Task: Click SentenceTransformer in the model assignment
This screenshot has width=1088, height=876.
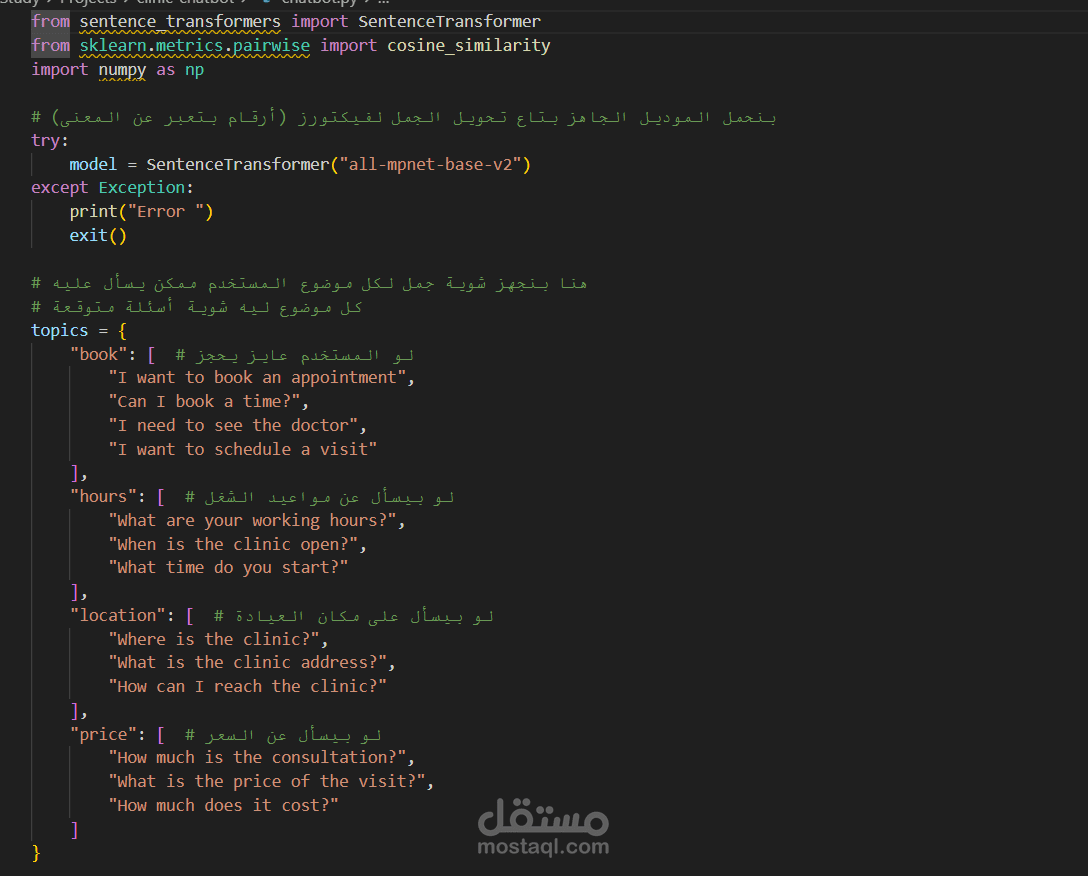Action: (x=237, y=165)
